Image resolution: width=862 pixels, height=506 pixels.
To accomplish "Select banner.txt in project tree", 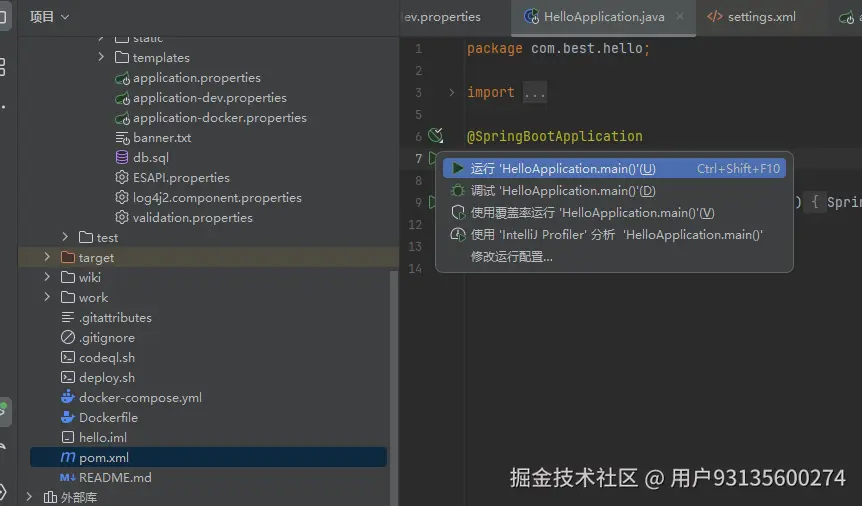I will pos(162,138).
